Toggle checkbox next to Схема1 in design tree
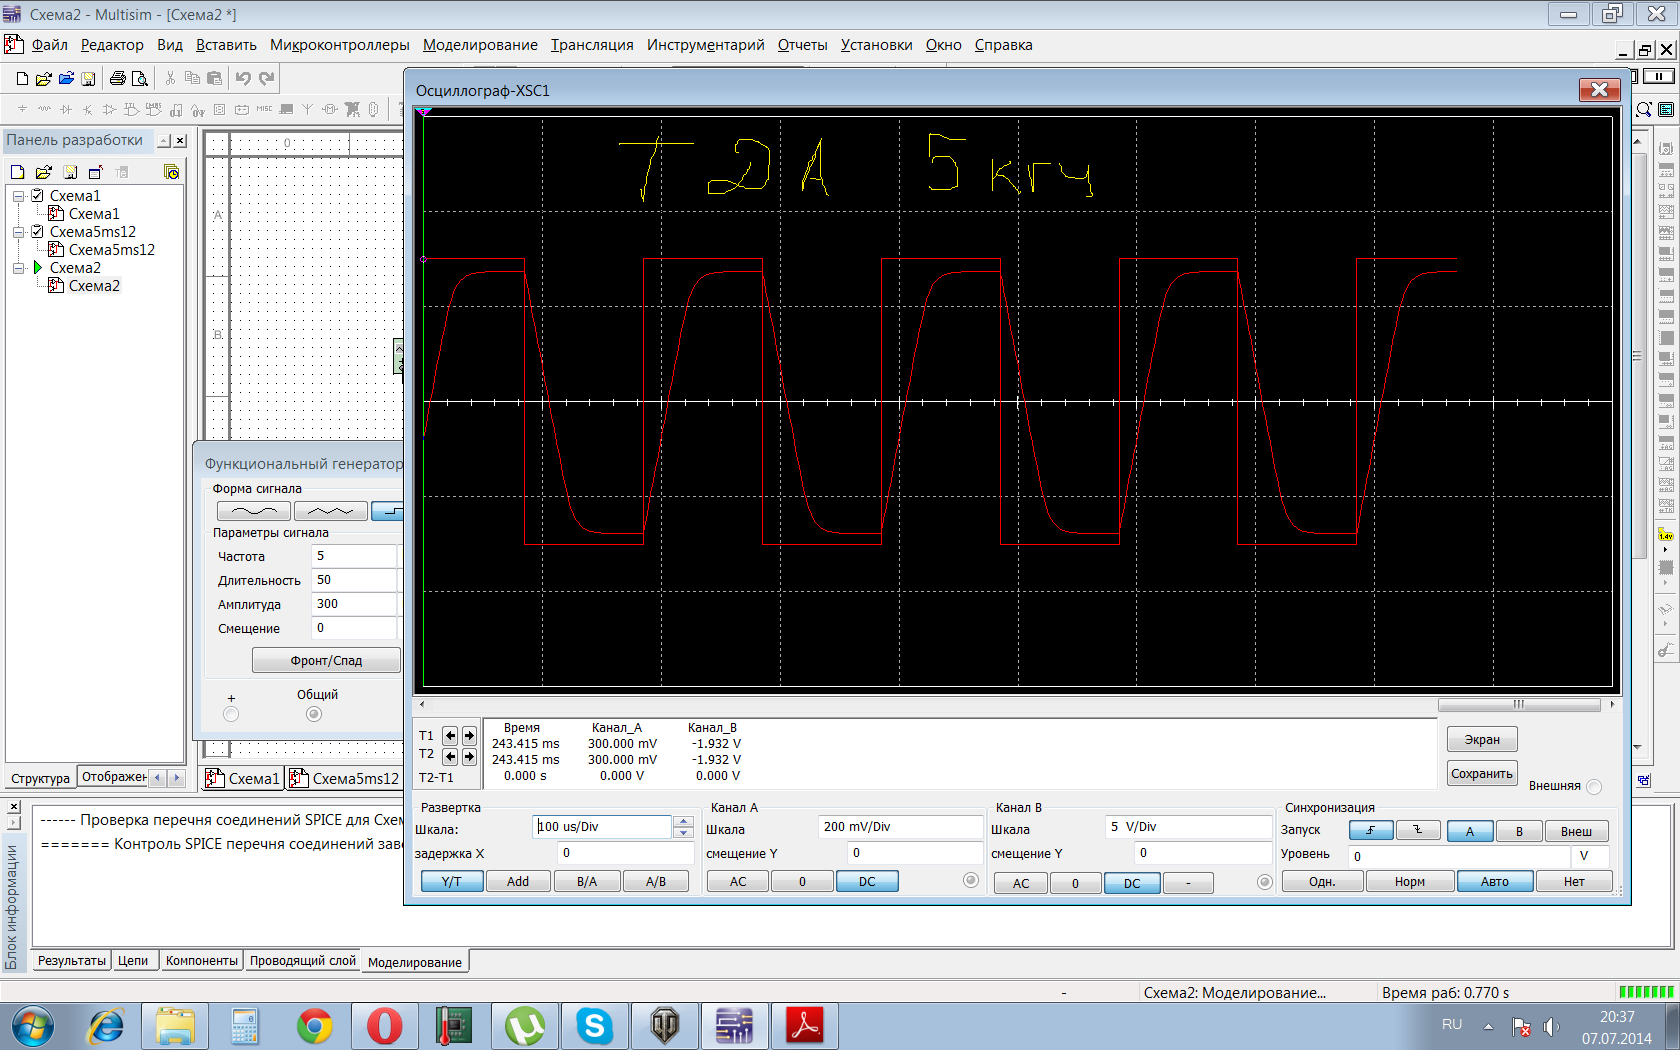 [37, 195]
